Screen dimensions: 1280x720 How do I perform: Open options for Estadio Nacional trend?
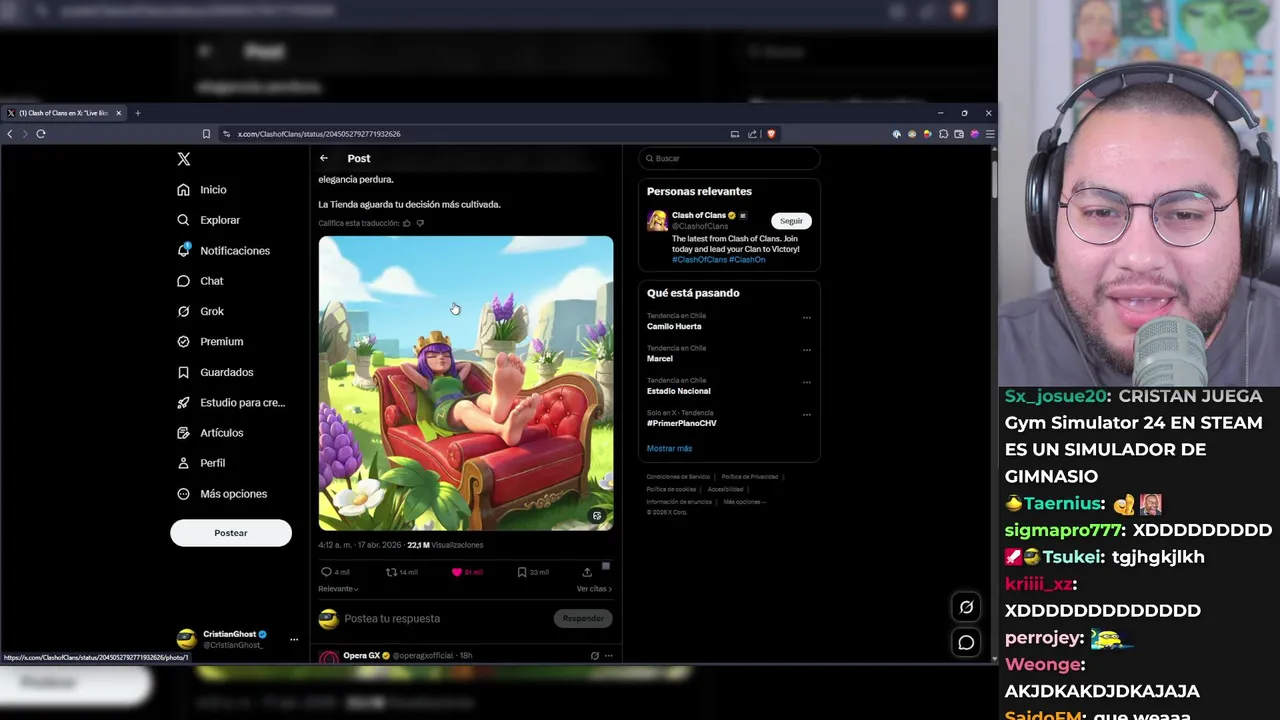[807, 382]
